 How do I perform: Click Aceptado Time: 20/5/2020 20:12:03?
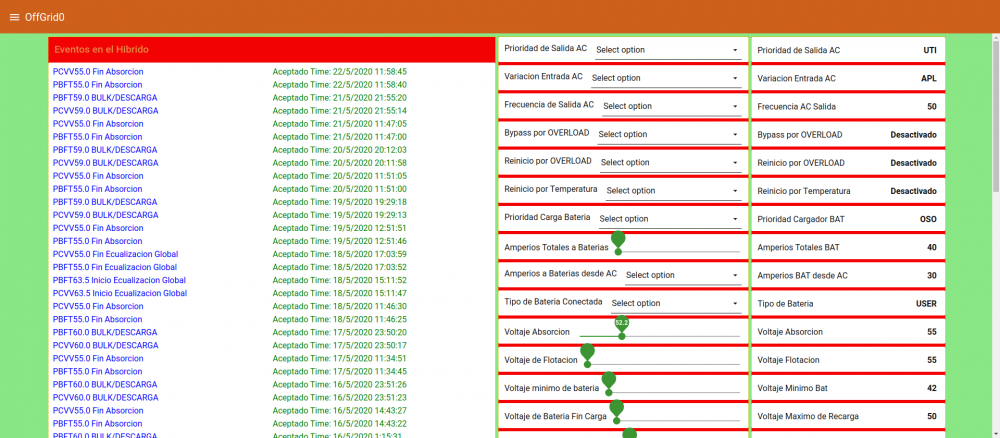[339, 150]
